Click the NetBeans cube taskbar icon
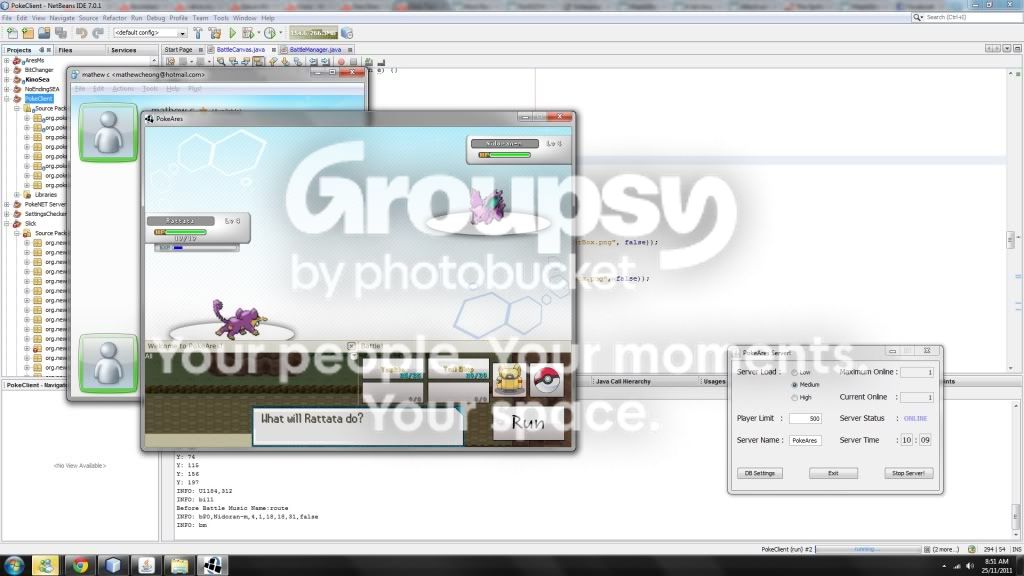 (113, 566)
